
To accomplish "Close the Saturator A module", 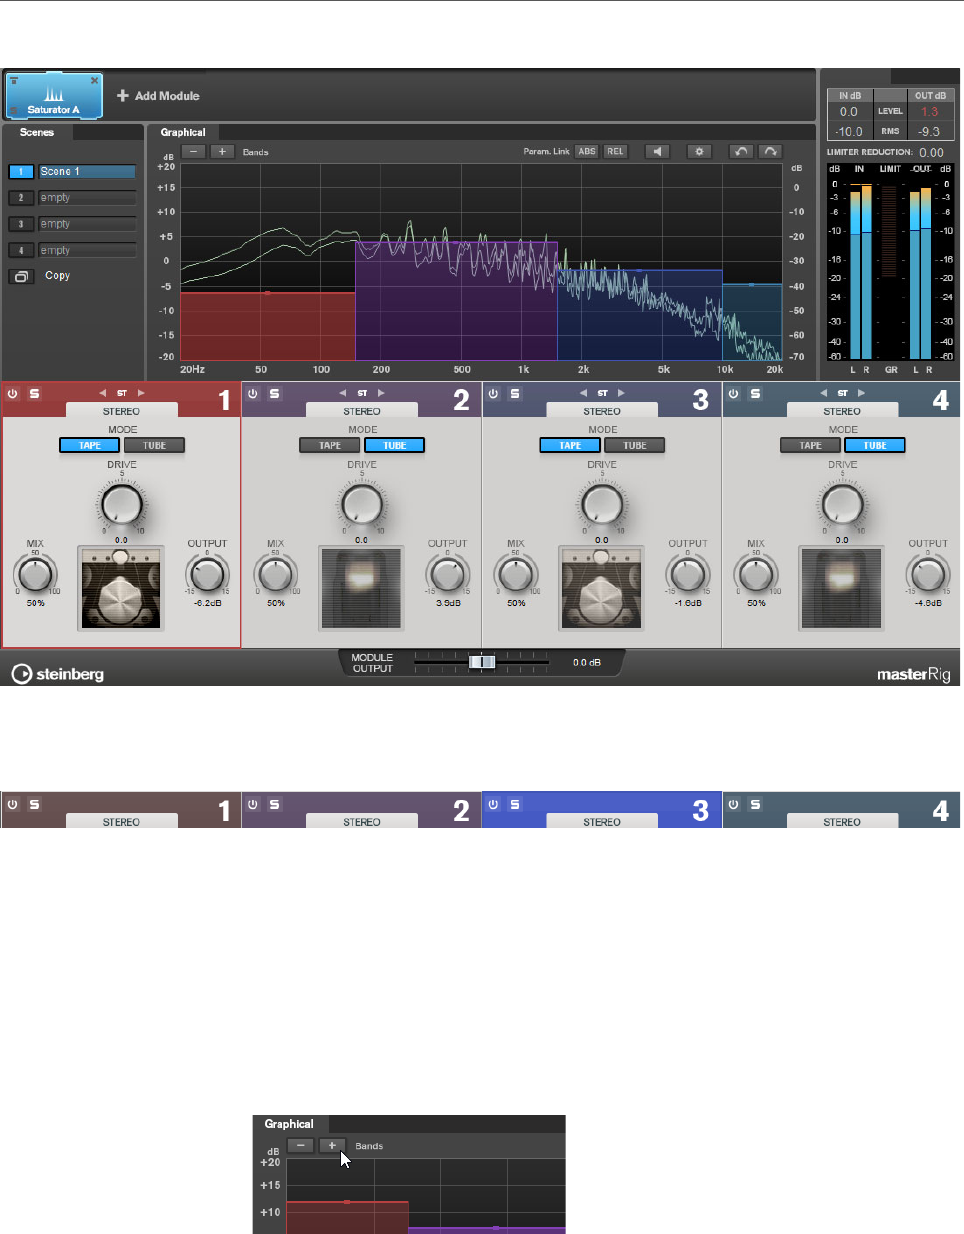I will point(95,80).
